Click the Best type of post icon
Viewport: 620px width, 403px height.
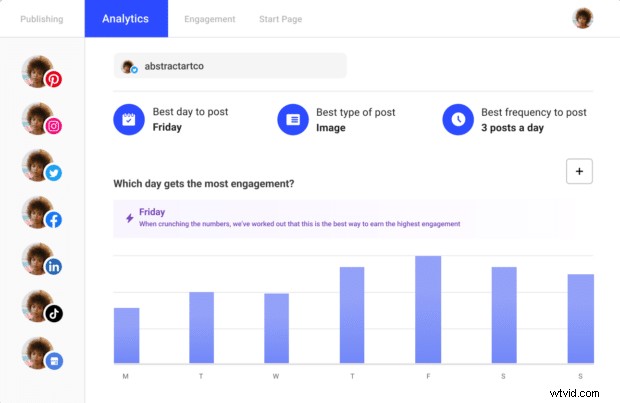tap(293, 119)
